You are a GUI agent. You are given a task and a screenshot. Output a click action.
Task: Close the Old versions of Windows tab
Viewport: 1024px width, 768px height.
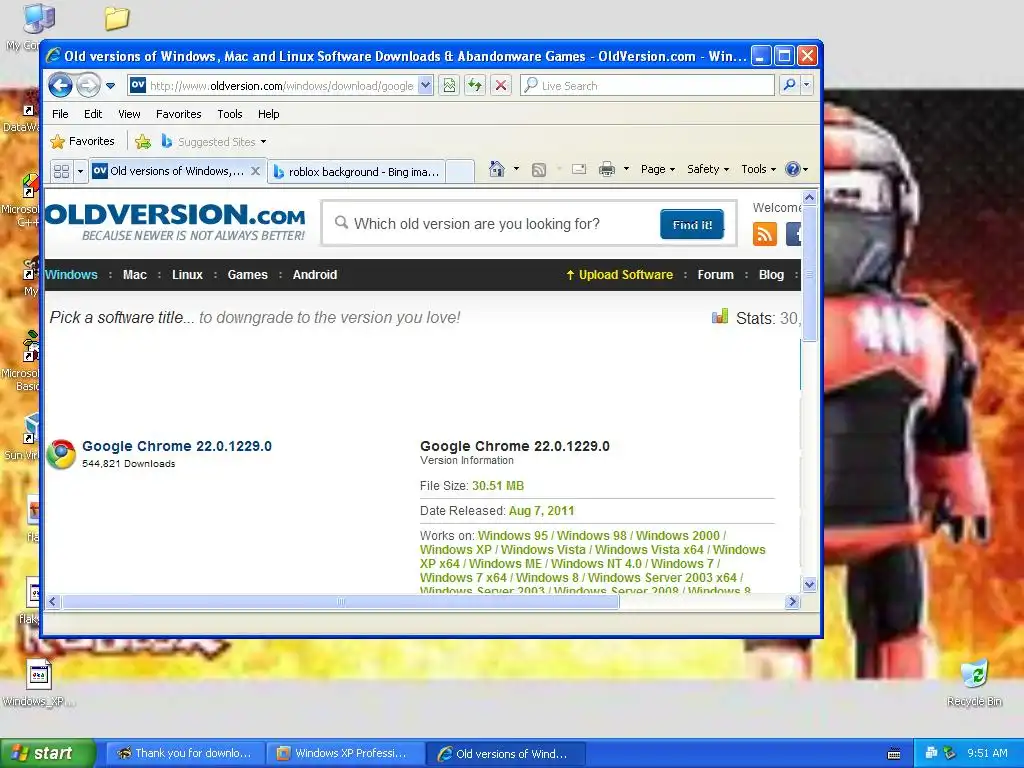(x=255, y=171)
